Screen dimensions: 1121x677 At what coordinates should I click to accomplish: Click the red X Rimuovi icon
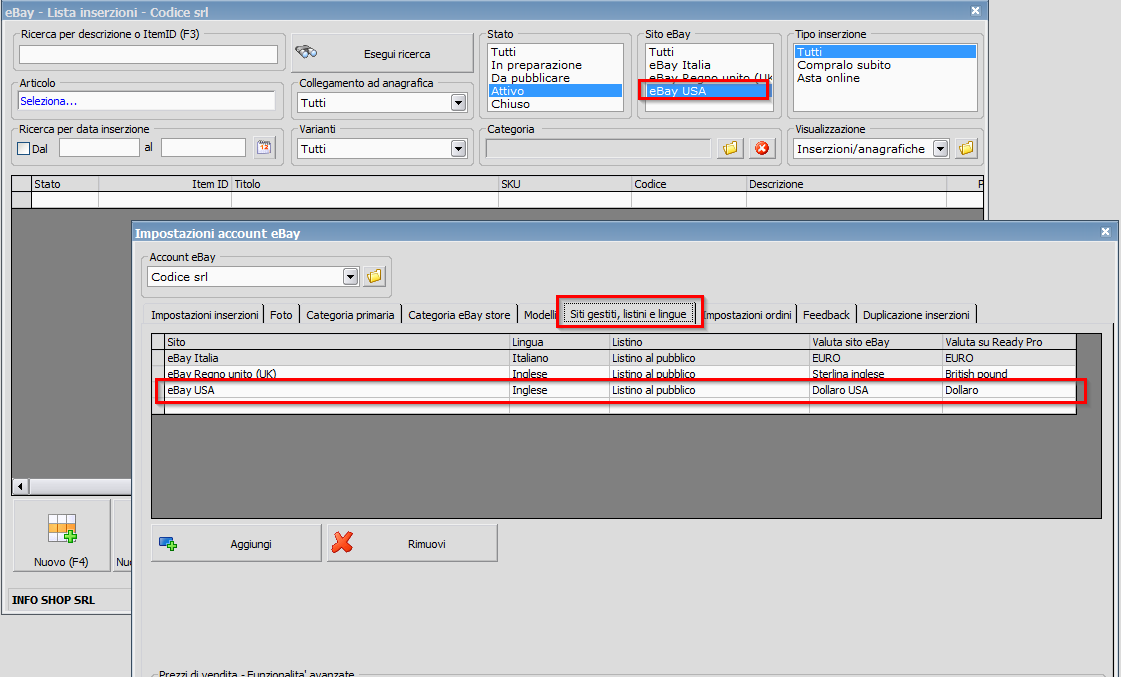342,543
